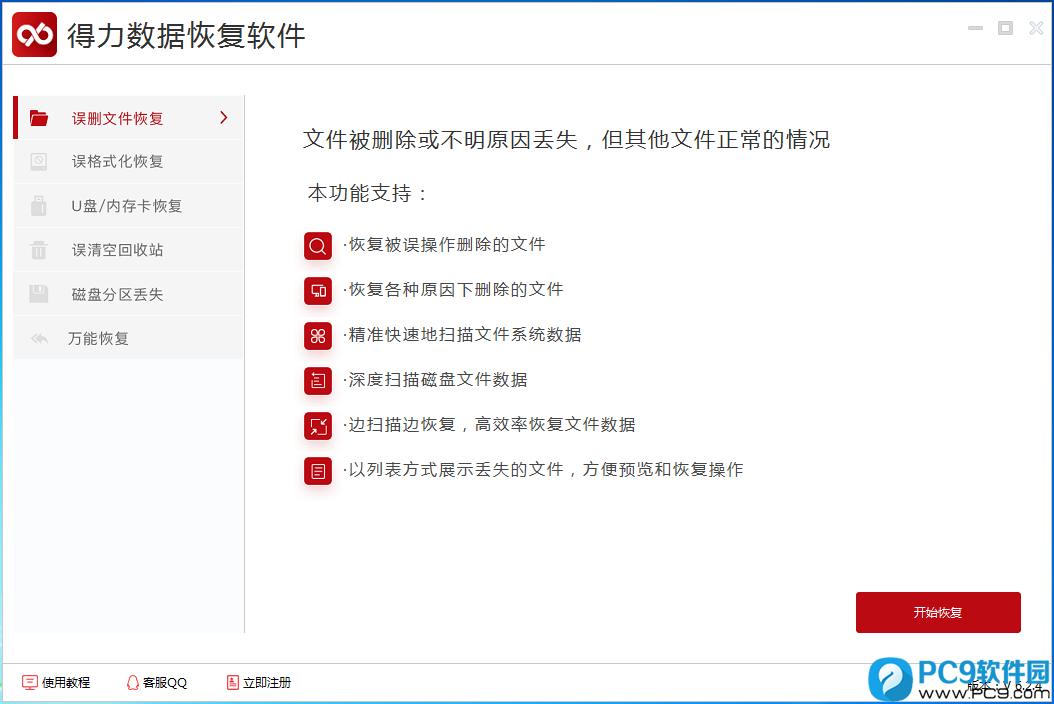Click text 恢复各种原因下删除的文件
1054x704 pixels.
[x=456, y=290]
